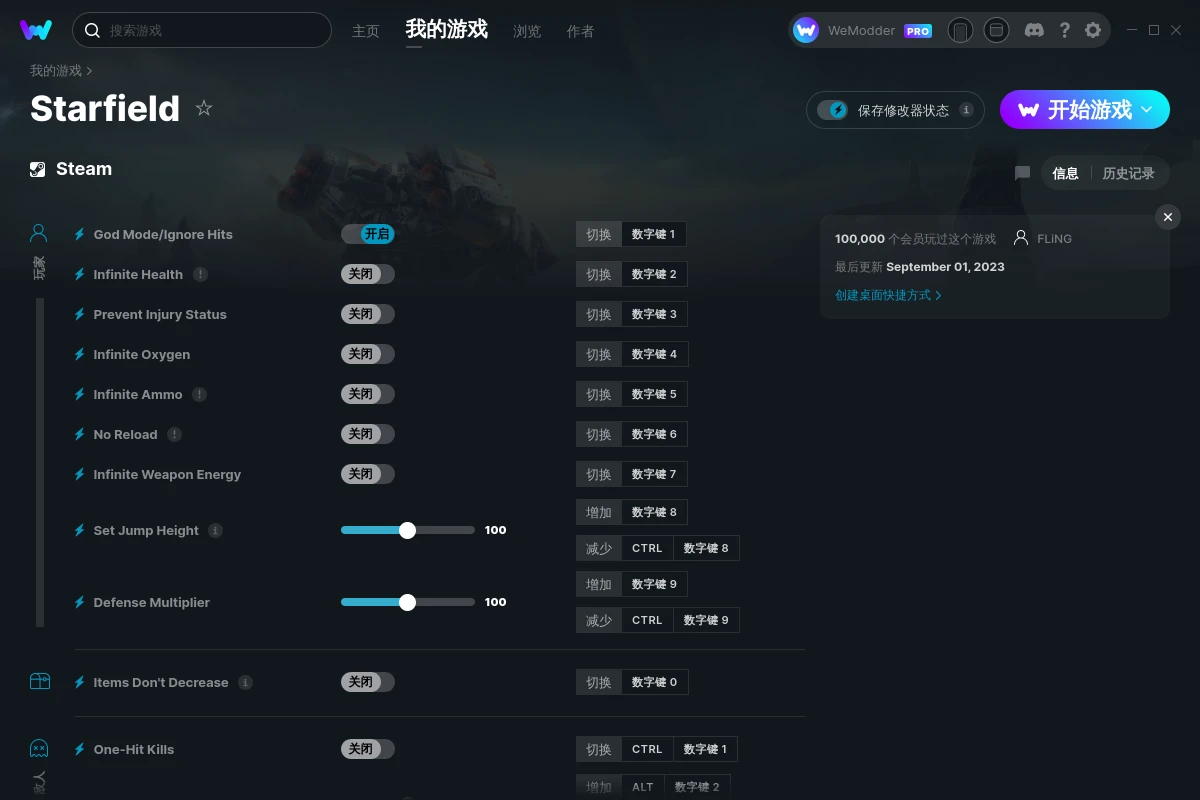
Task: Change Items Don't Decrease hotkey 数字键 0
Action: pyautogui.click(x=655, y=682)
